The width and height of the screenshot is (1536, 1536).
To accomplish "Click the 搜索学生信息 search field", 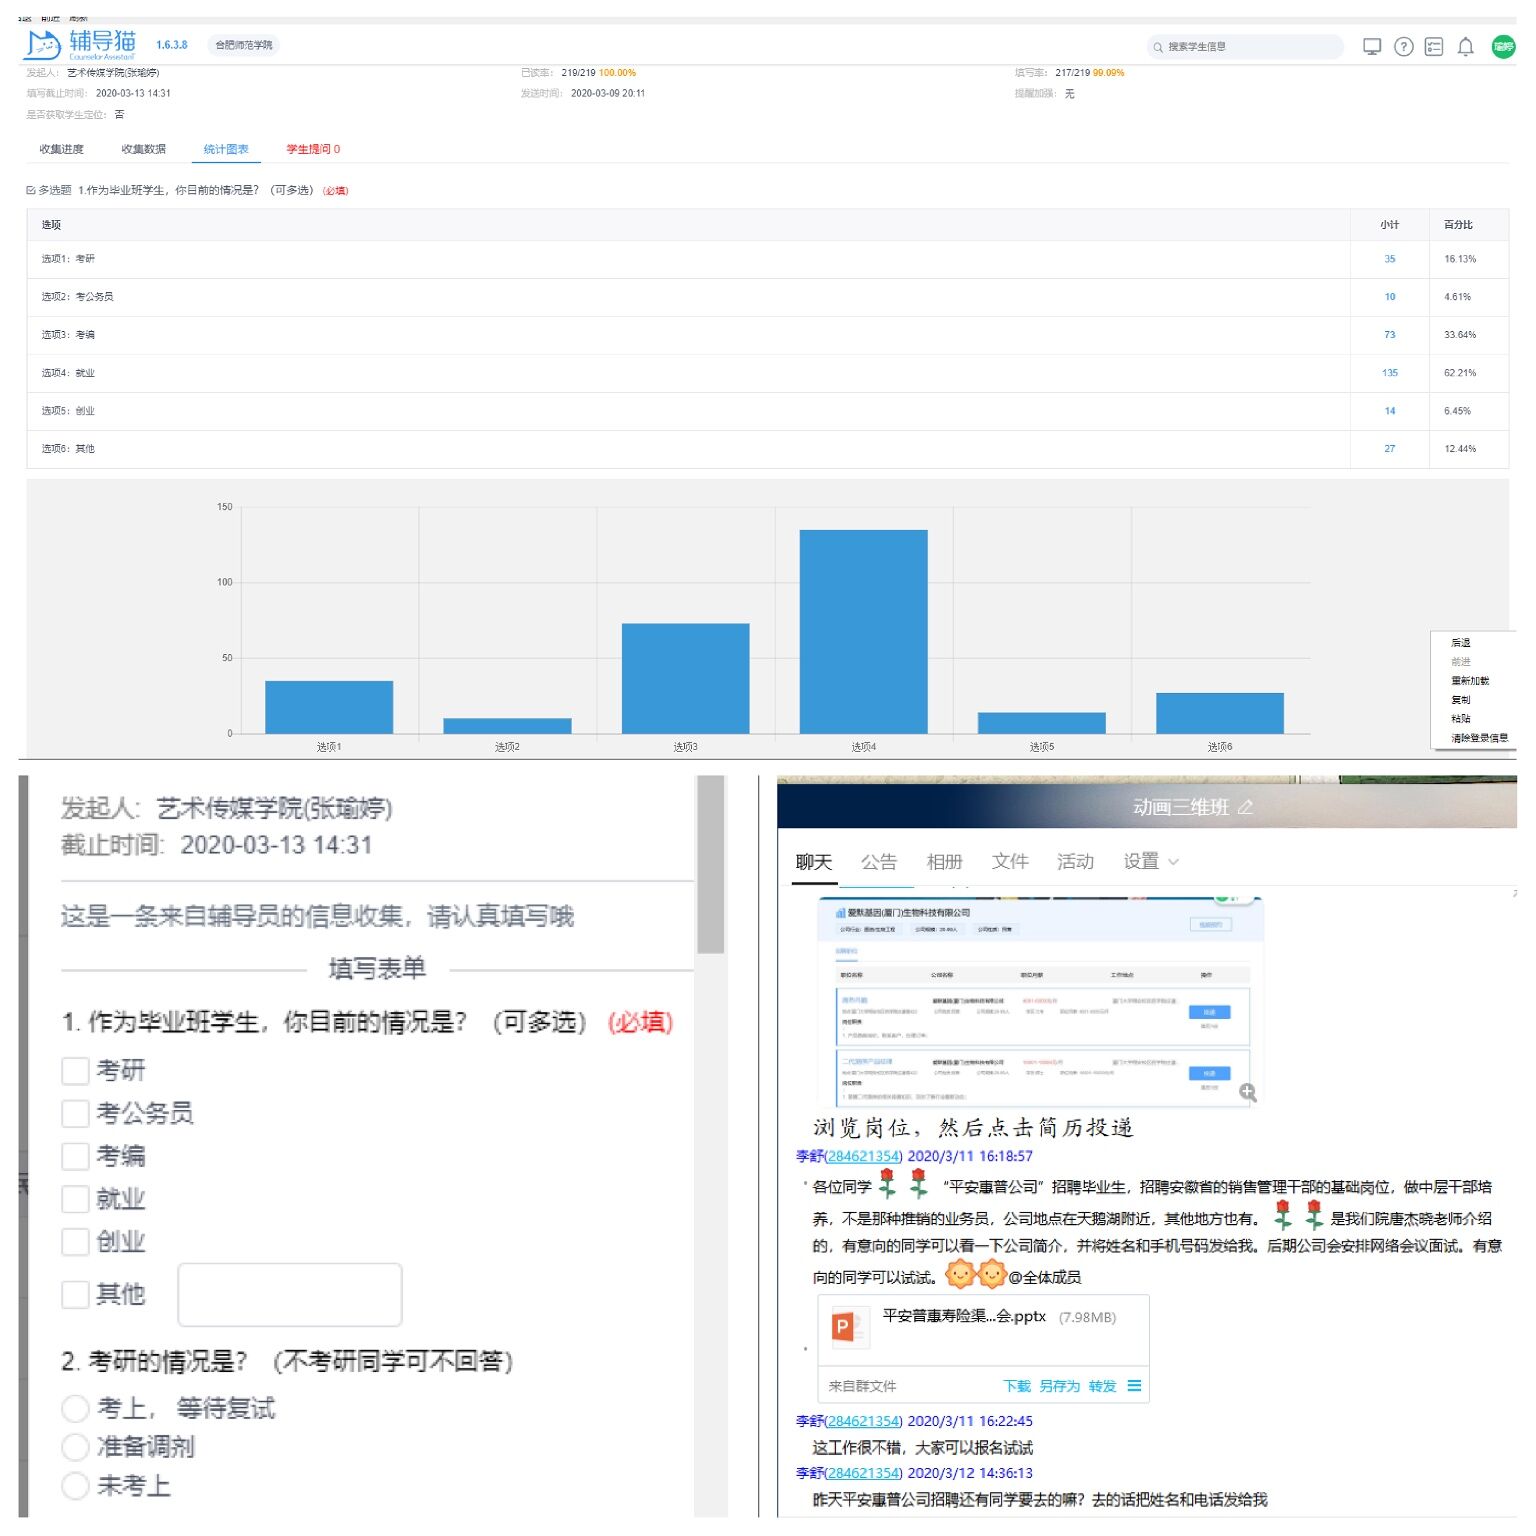I will click(1250, 46).
